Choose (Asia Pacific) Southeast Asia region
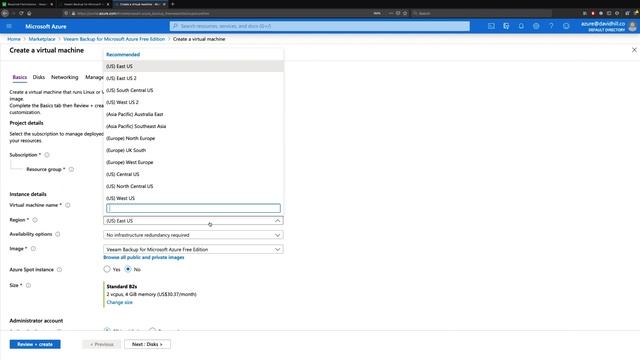The height and width of the screenshot is (360, 640). point(193,126)
